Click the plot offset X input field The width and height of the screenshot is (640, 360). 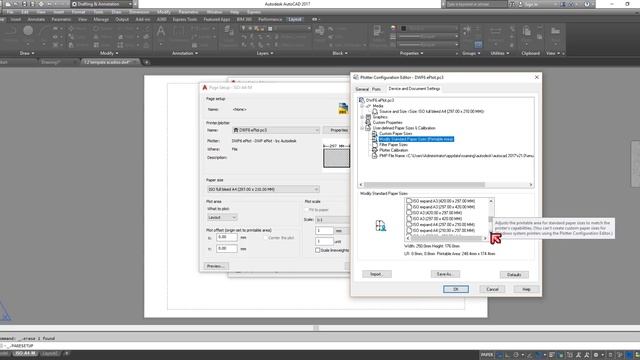tap(227, 237)
